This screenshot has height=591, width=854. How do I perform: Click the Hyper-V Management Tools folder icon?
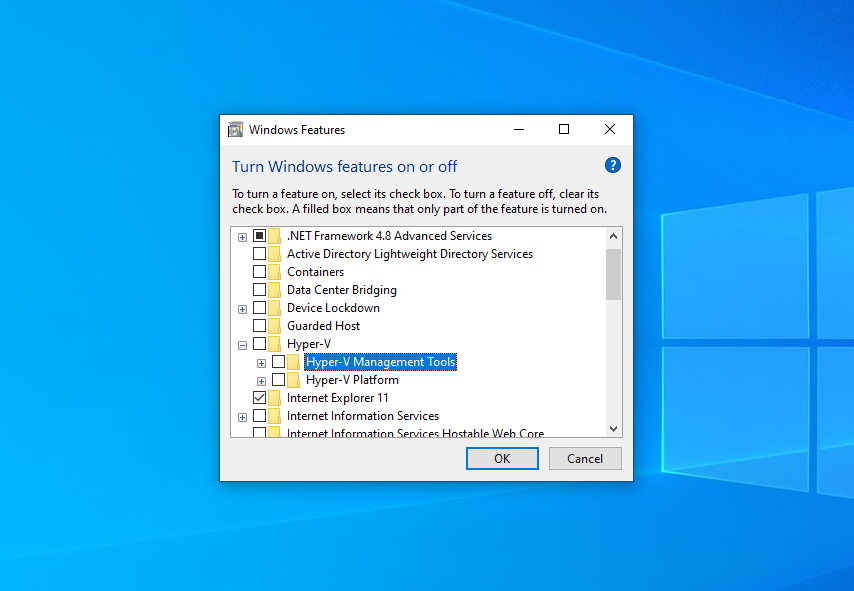(x=294, y=362)
